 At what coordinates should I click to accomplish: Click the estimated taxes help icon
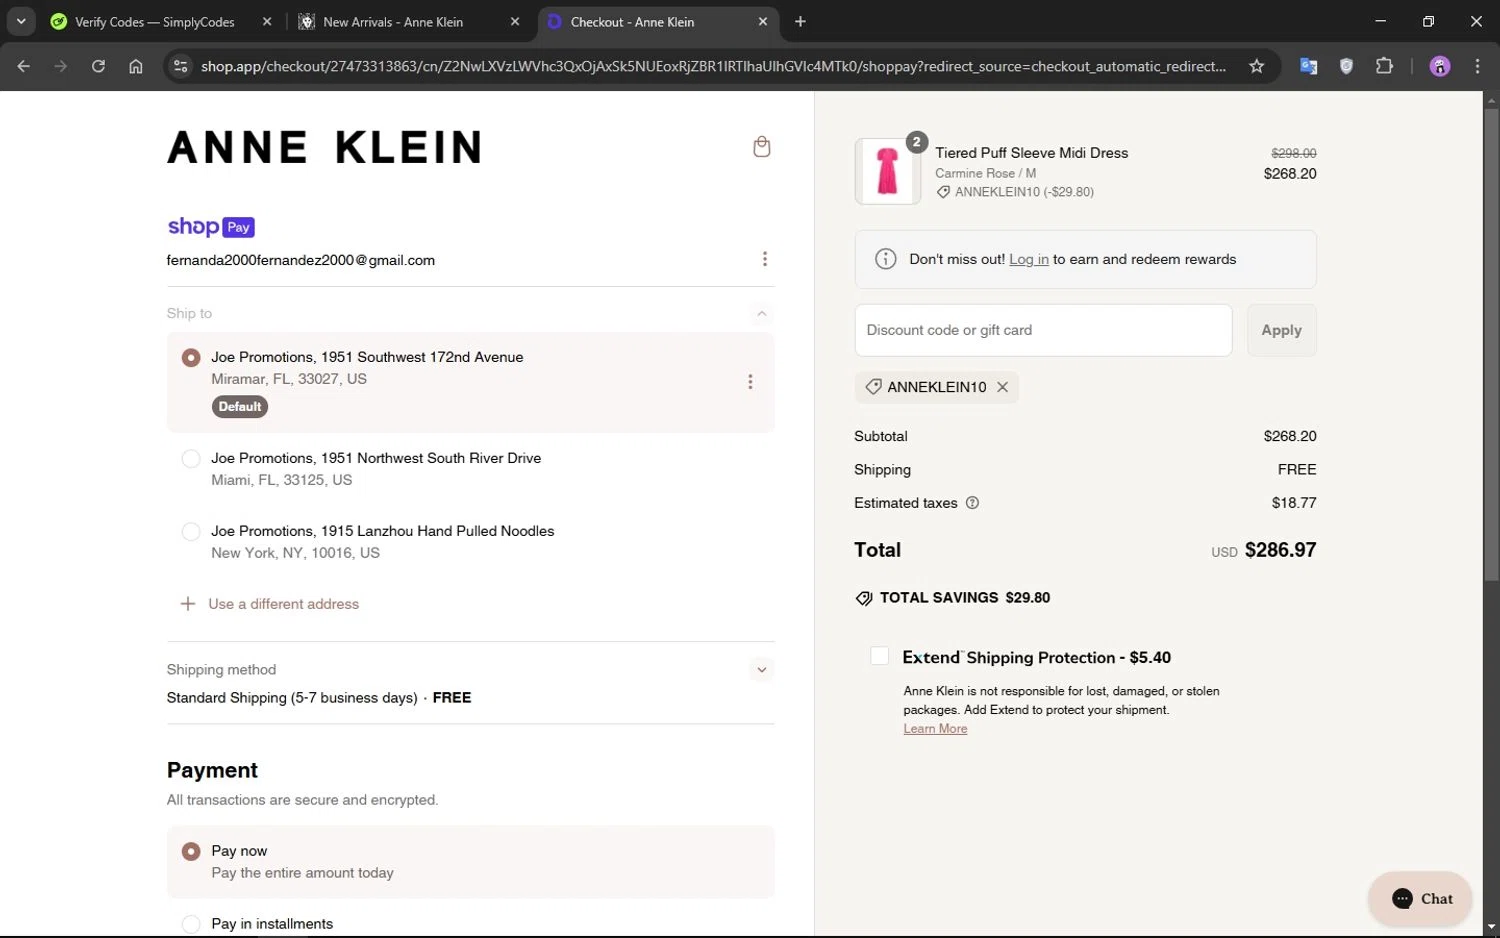click(x=972, y=503)
